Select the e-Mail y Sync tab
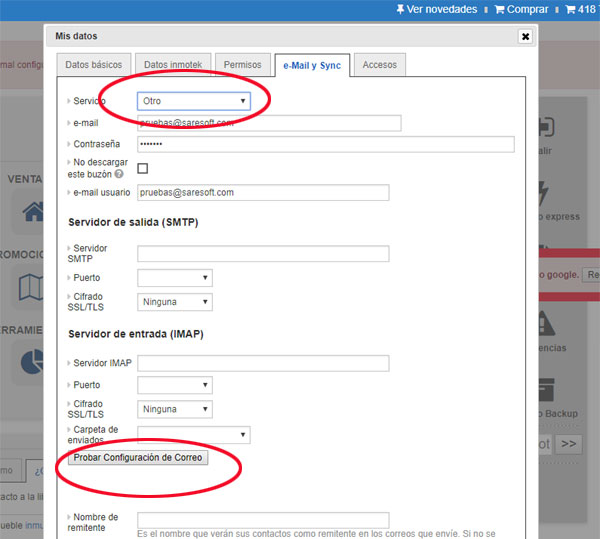 point(312,65)
